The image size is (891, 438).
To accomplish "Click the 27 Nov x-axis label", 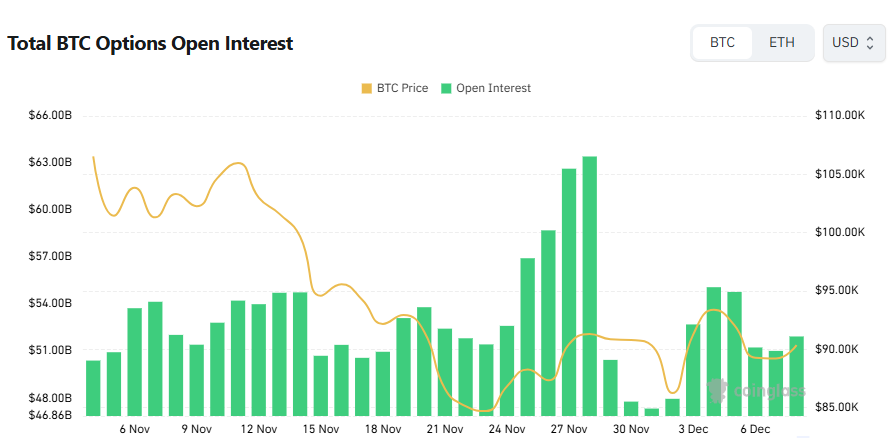I will pyautogui.click(x=569, y=429).
